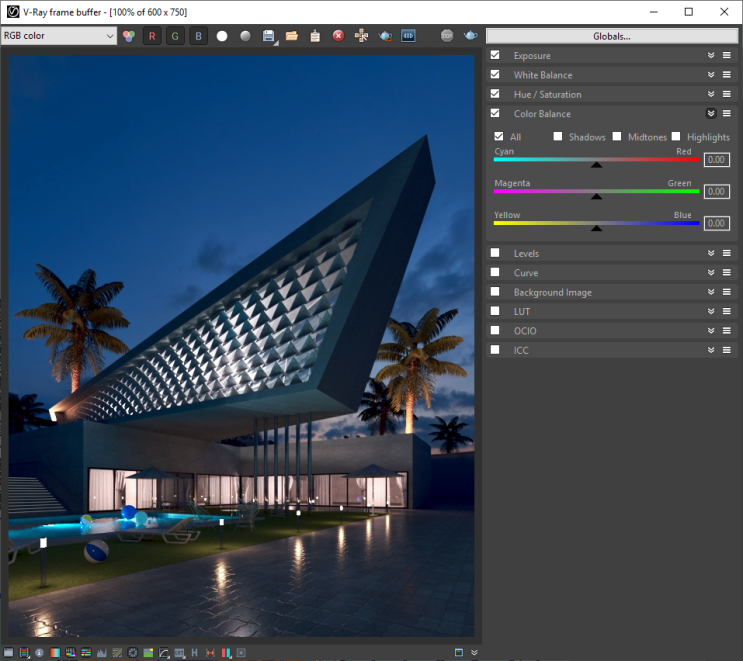Viewport: 743px width, 661px height.
Task: Open the Color Balance hamburger menu
Action: pos(727,113)
